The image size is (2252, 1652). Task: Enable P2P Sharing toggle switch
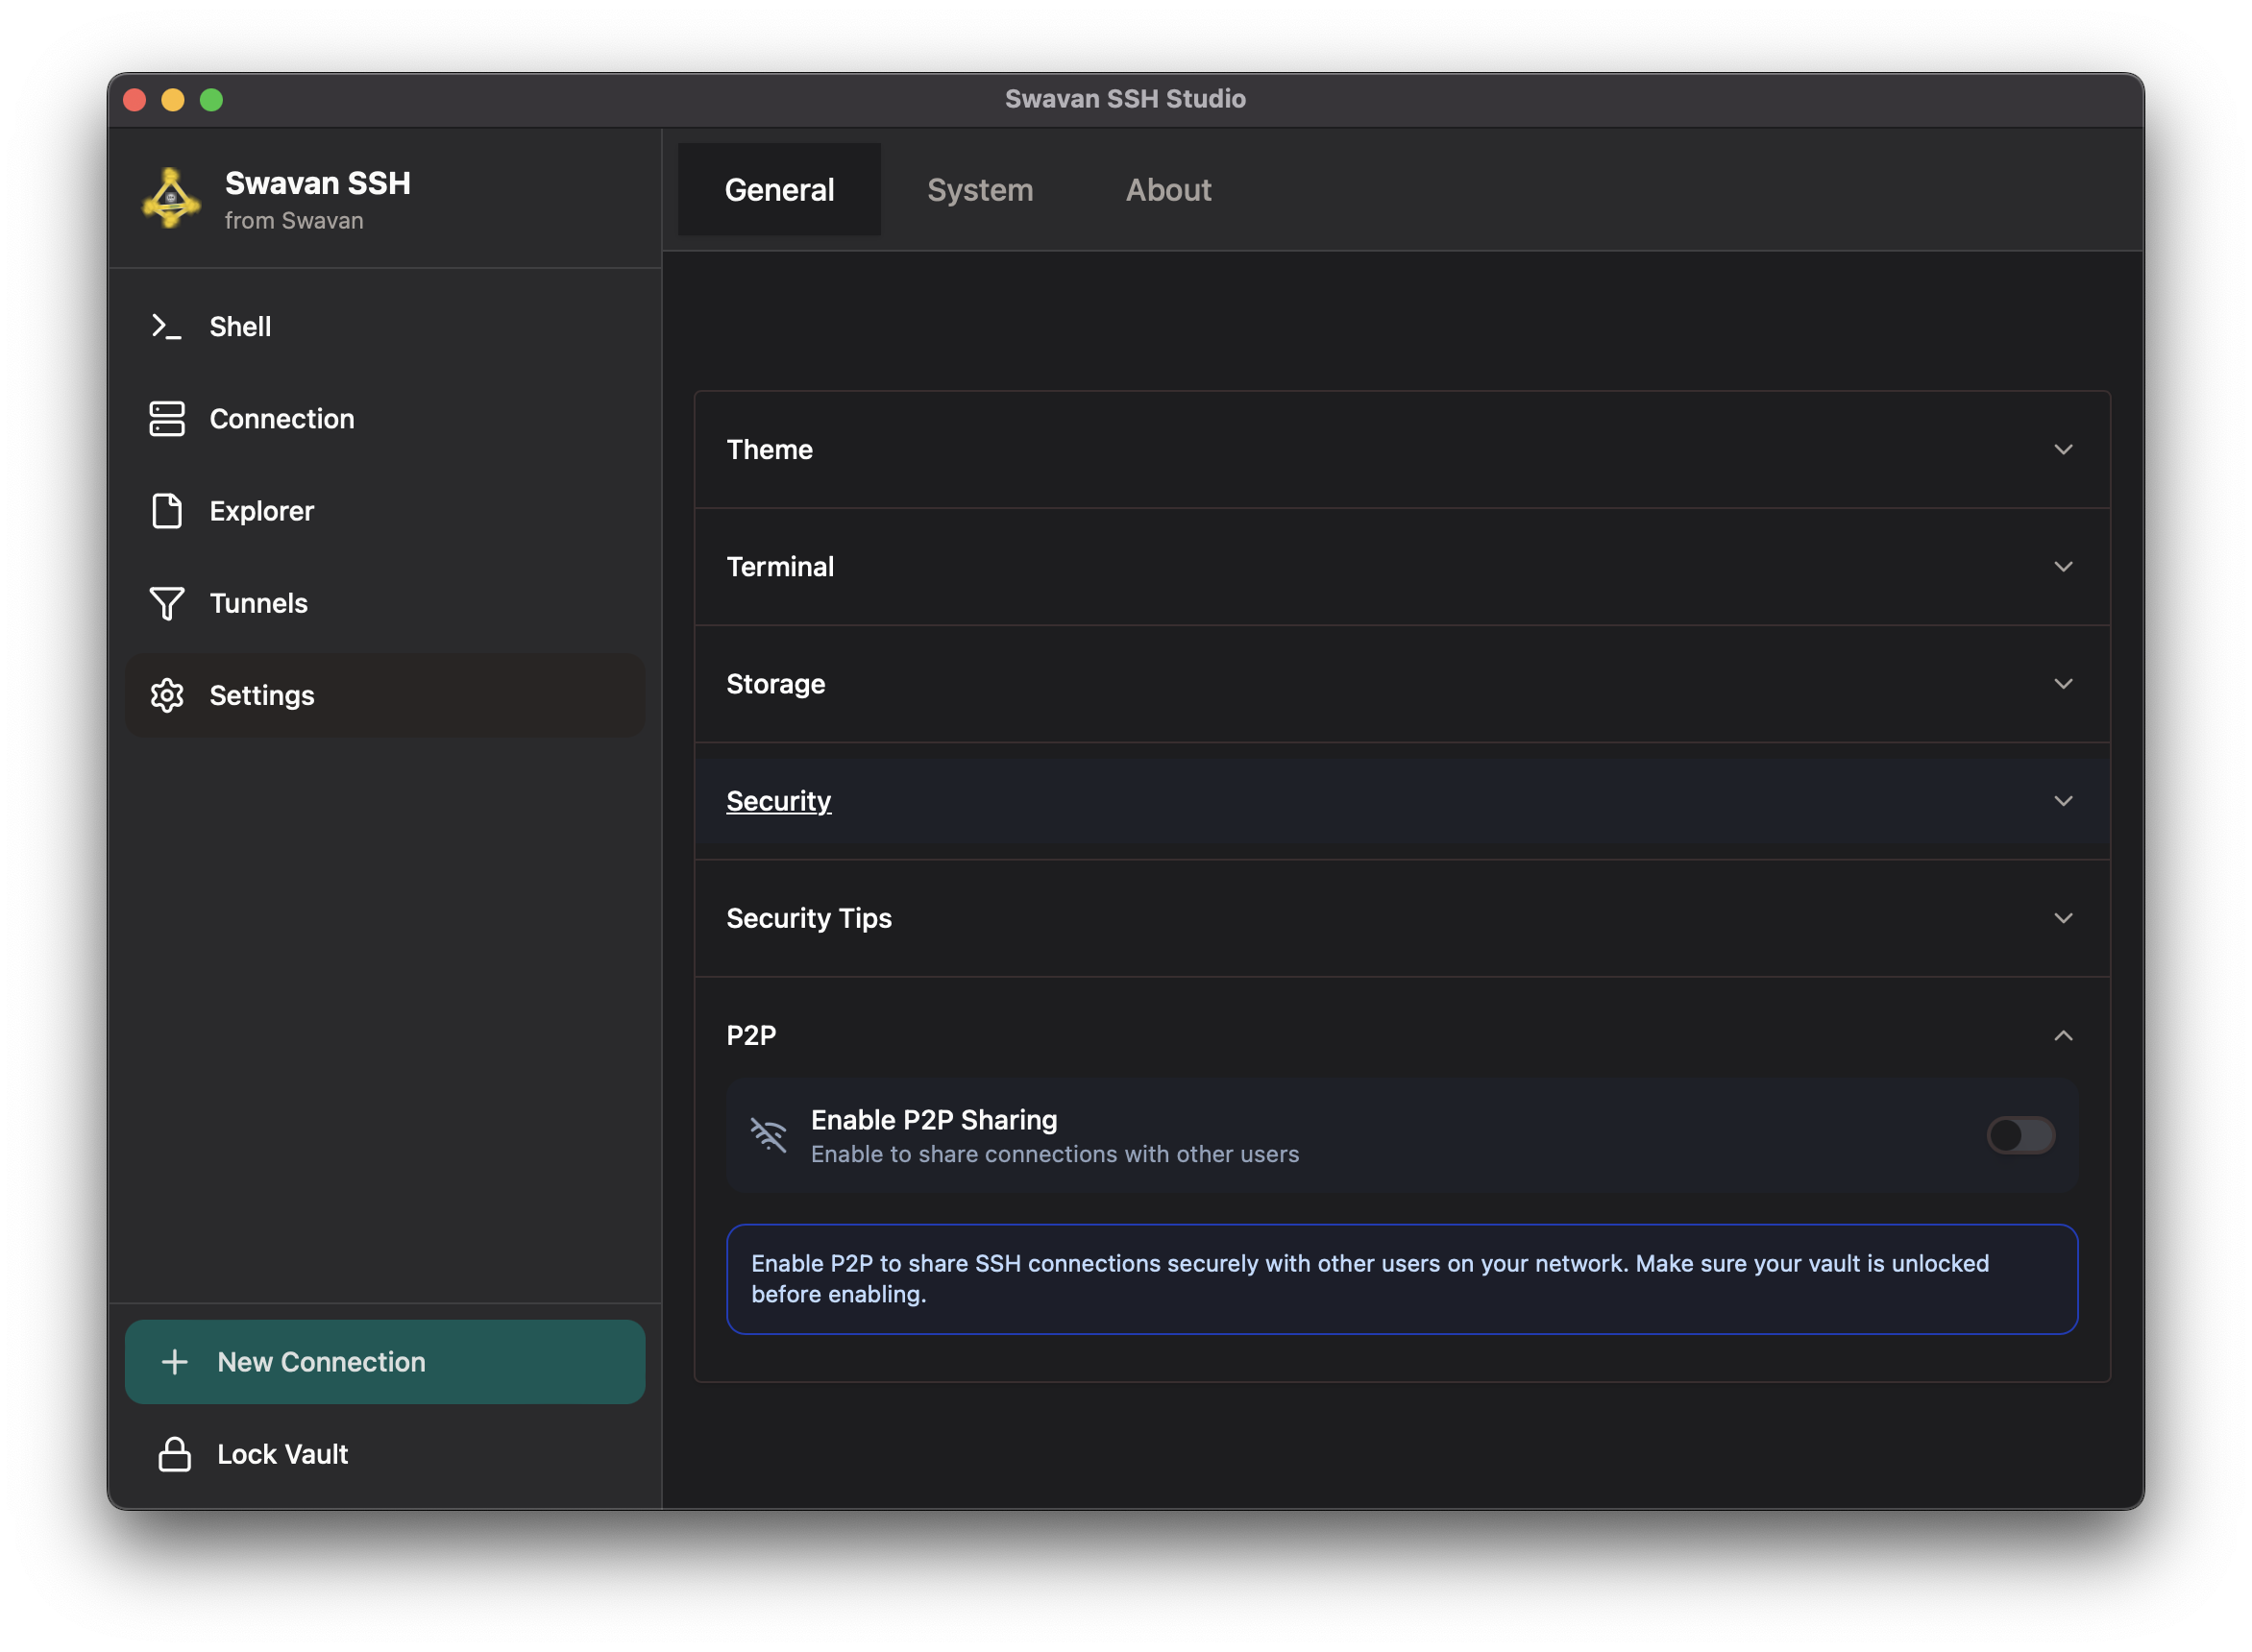coord(2020,1135)
